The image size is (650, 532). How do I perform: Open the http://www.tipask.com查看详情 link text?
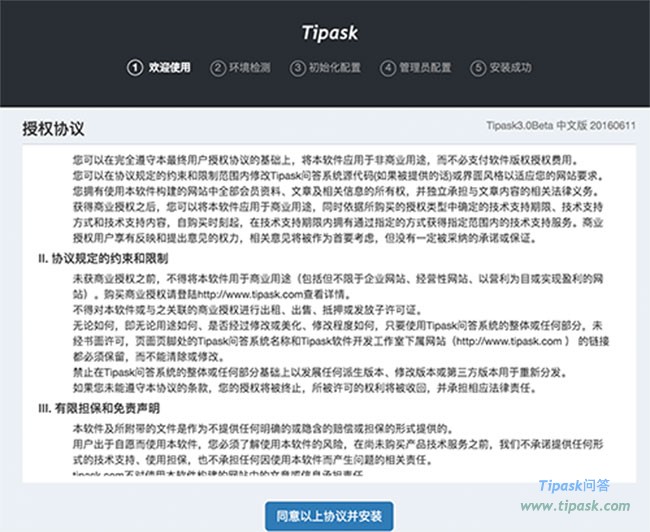[x=274, y=294]
